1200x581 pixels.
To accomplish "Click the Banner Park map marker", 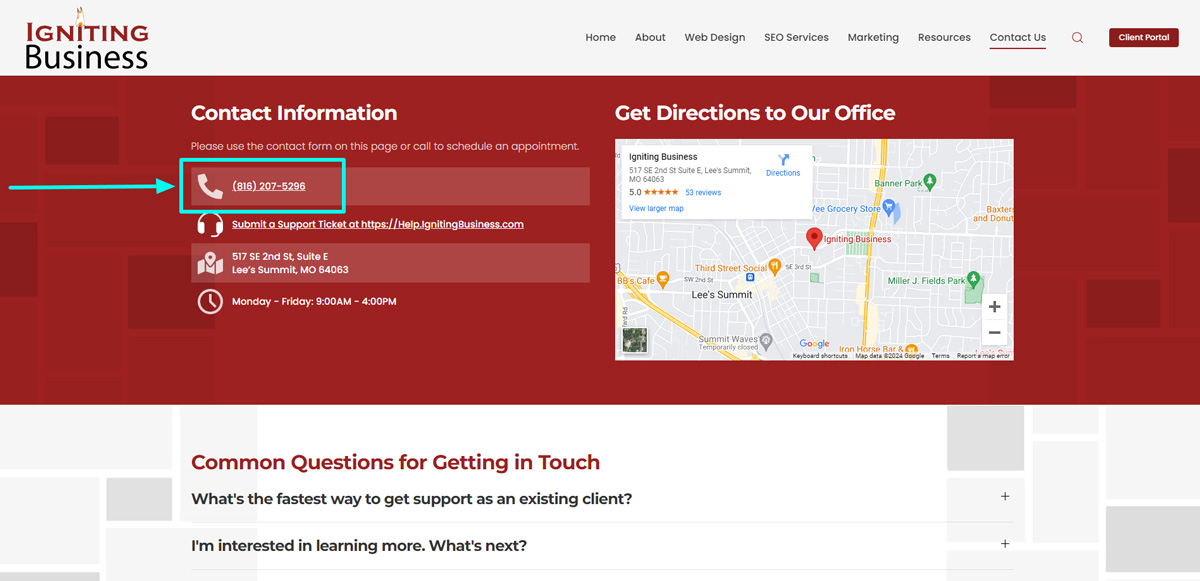I will coord(930,181).
